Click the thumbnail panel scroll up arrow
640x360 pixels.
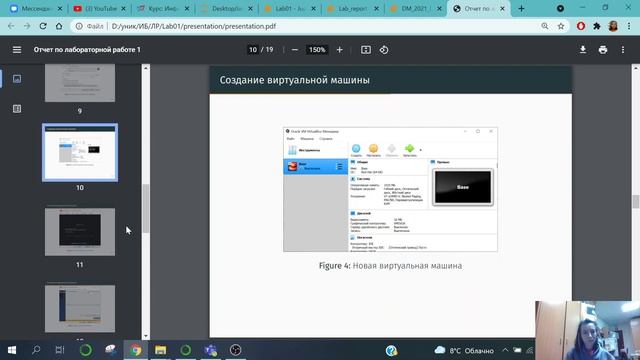[x=146, y=68]
